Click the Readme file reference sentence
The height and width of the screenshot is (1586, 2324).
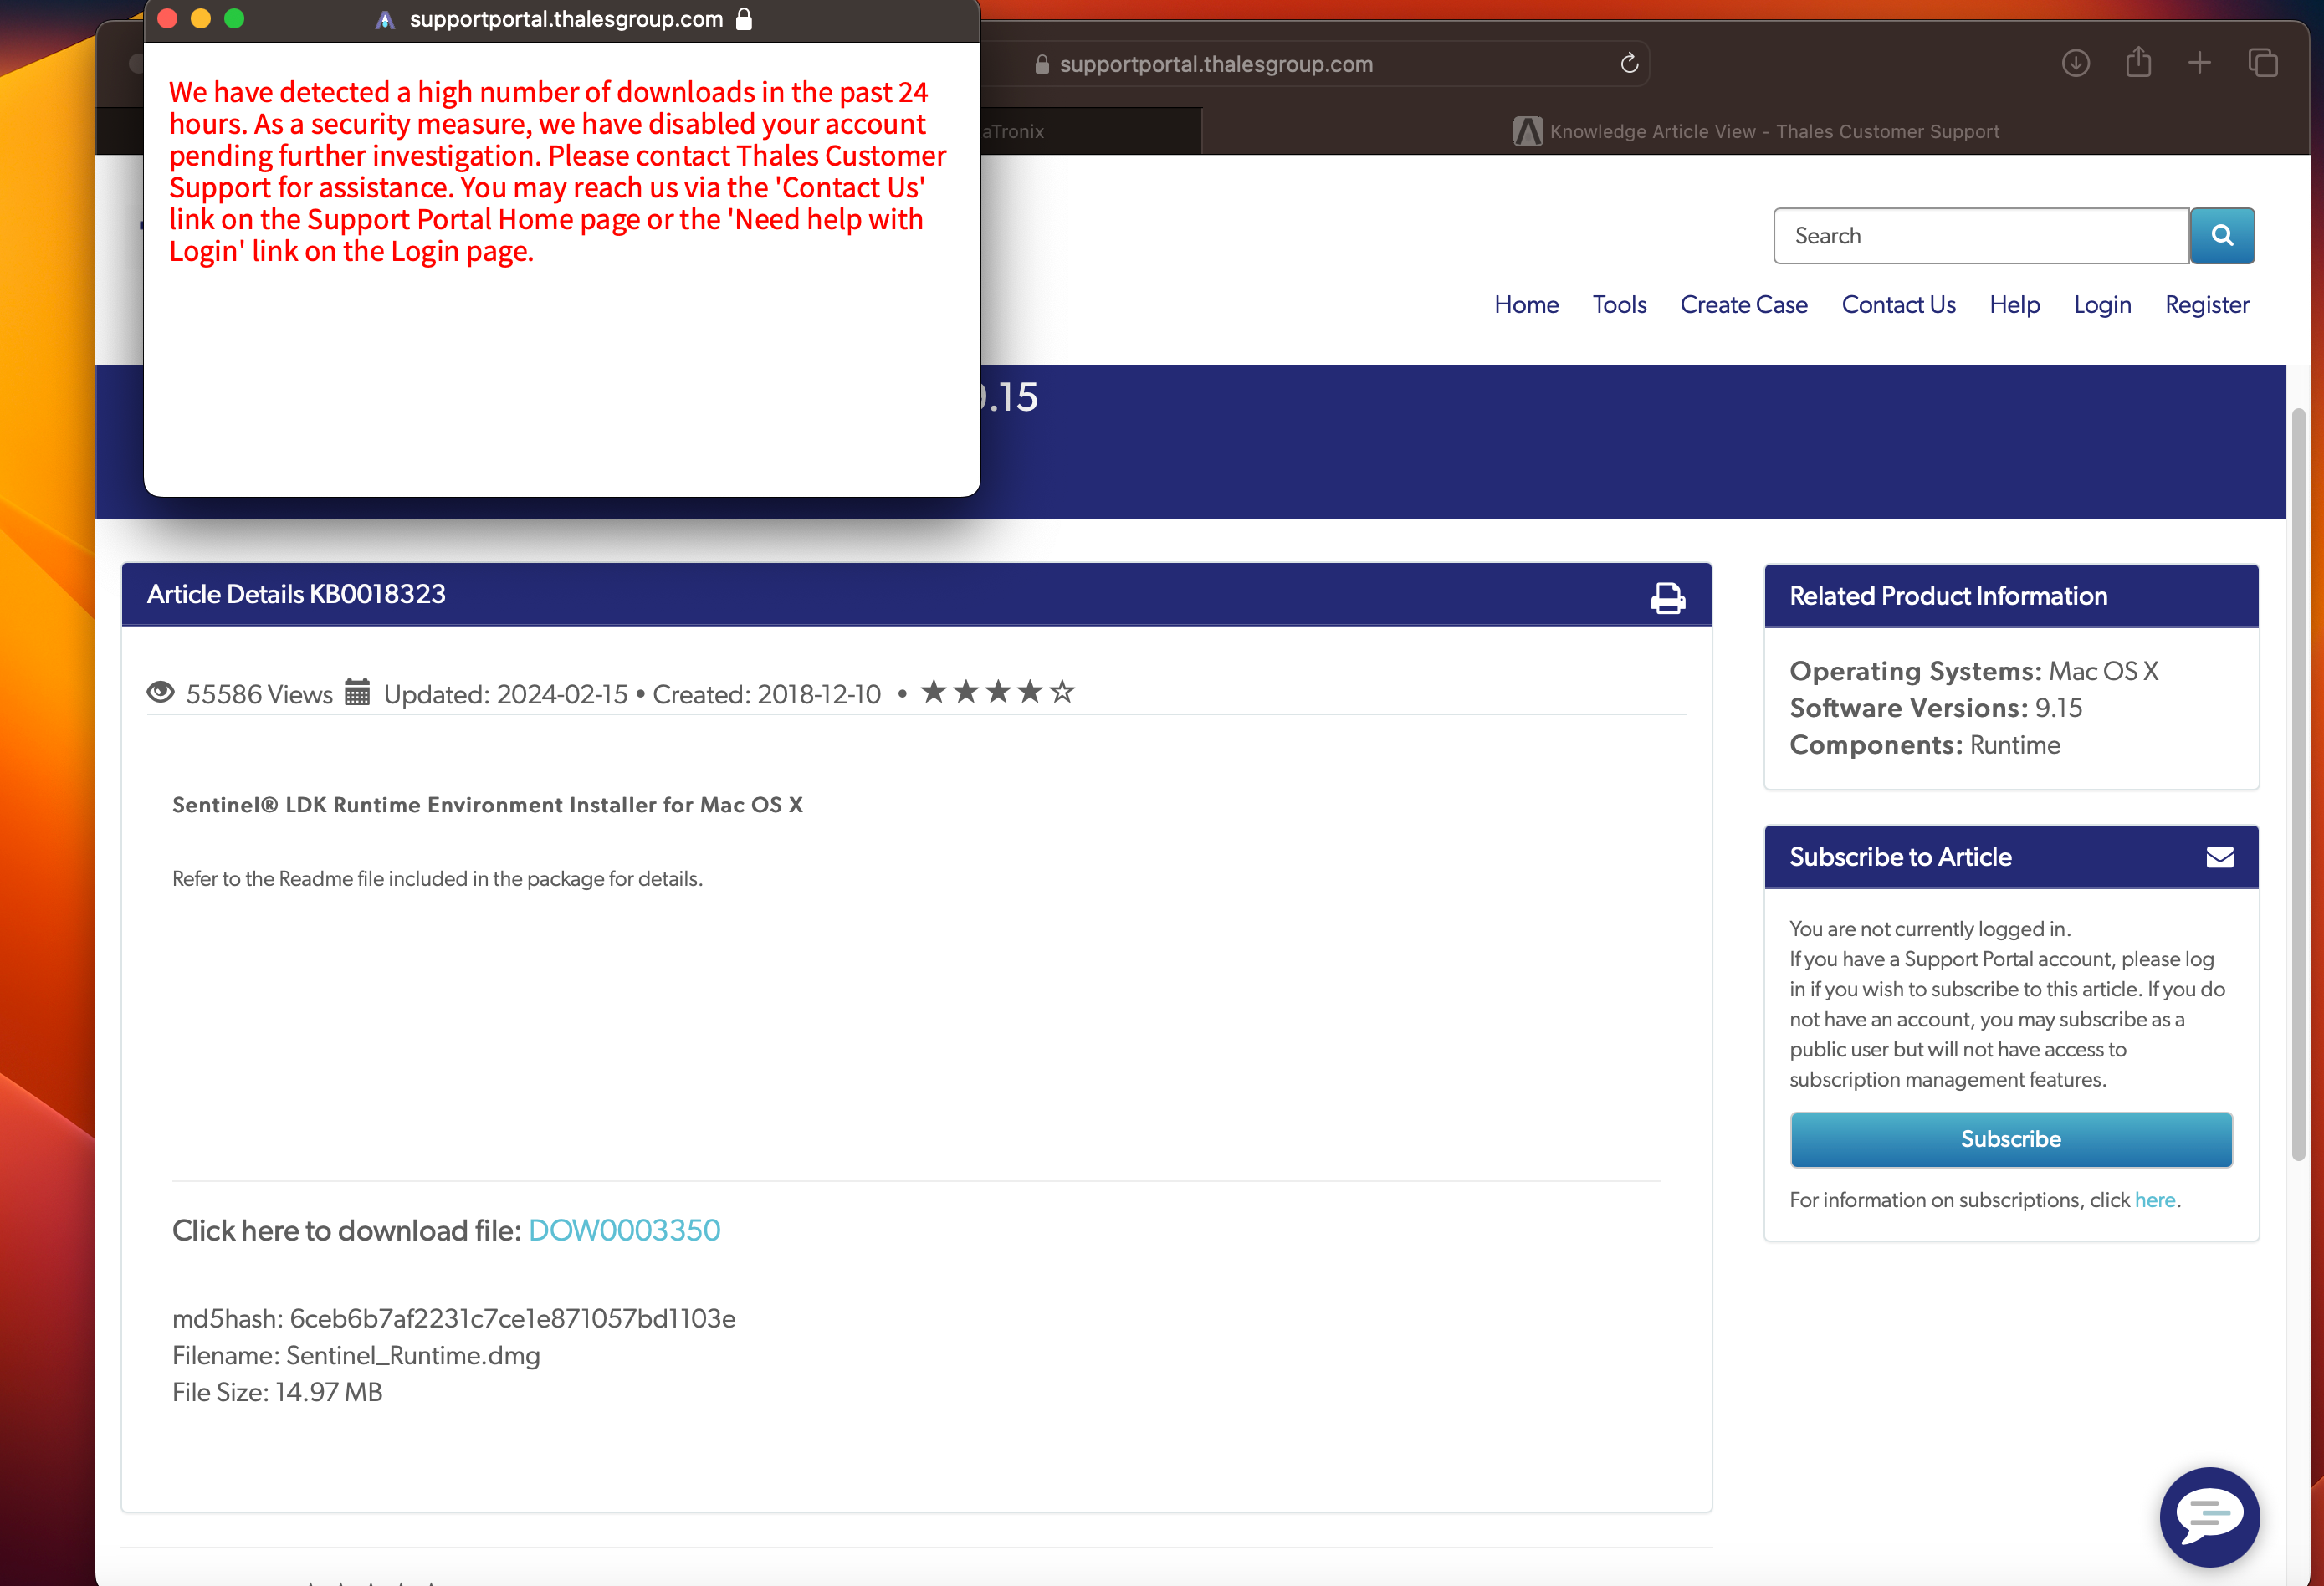click(x=437, y=879)
